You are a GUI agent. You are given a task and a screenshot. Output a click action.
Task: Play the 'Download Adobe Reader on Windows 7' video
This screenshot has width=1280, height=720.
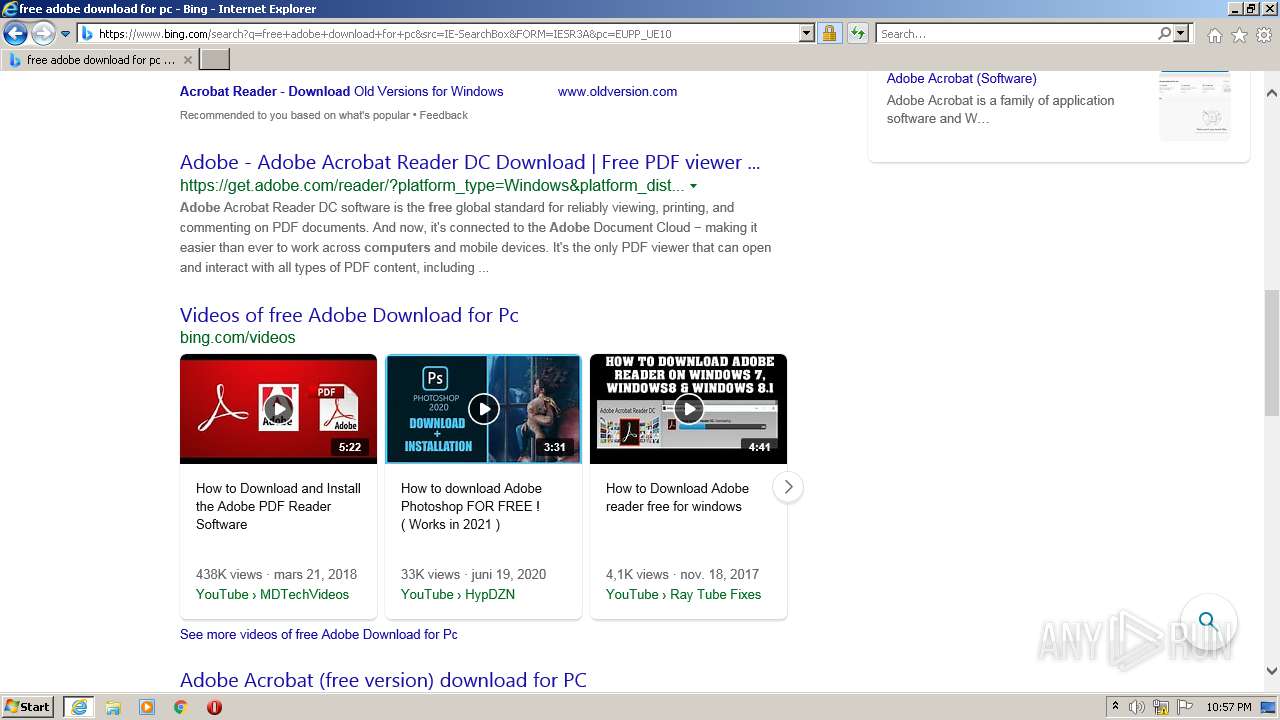click(688, 409)
